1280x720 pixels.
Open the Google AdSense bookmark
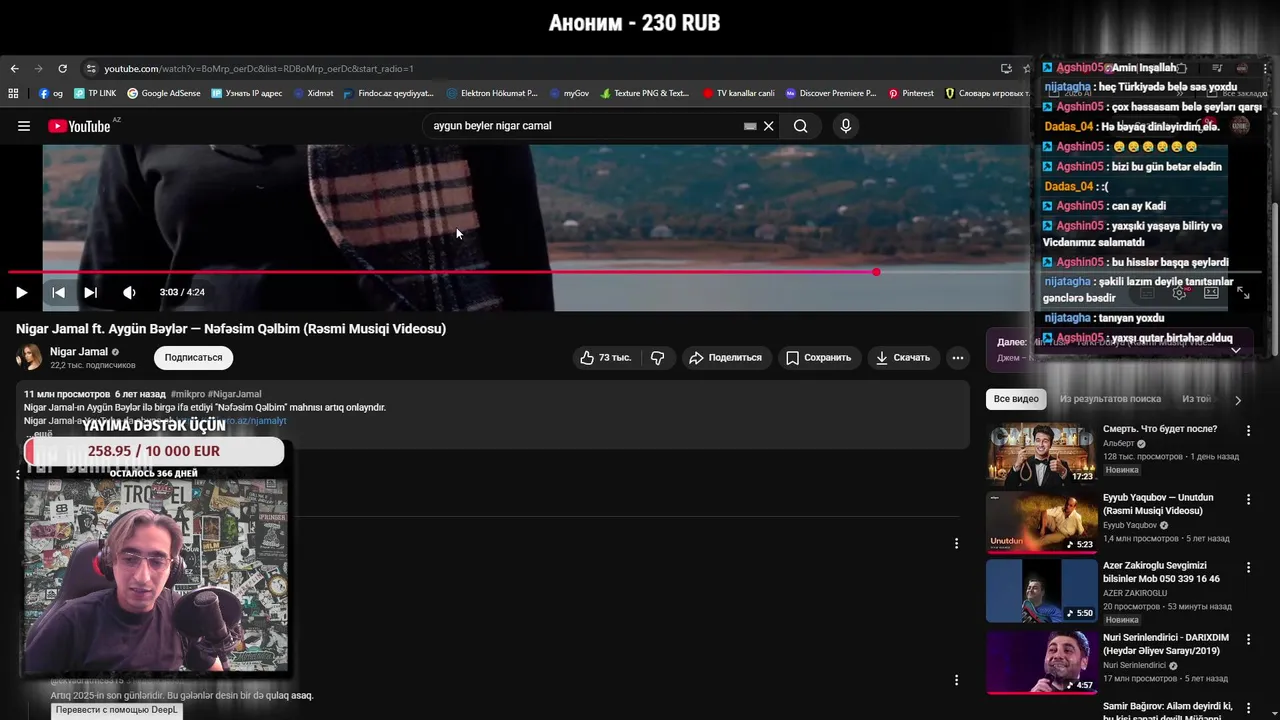[x=163, y=93]
